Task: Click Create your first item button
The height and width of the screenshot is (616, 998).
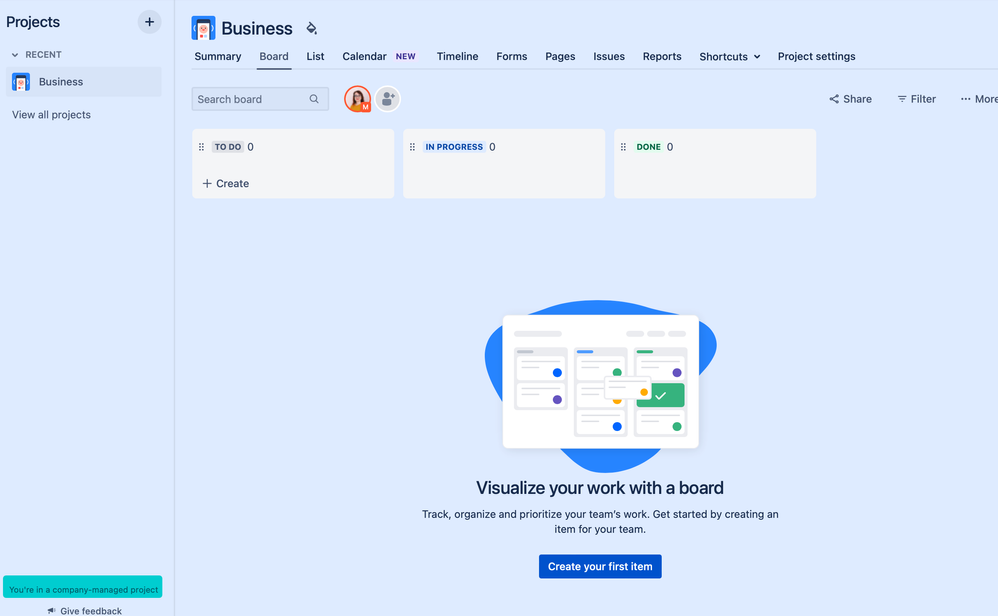Action: coord(600,566)
